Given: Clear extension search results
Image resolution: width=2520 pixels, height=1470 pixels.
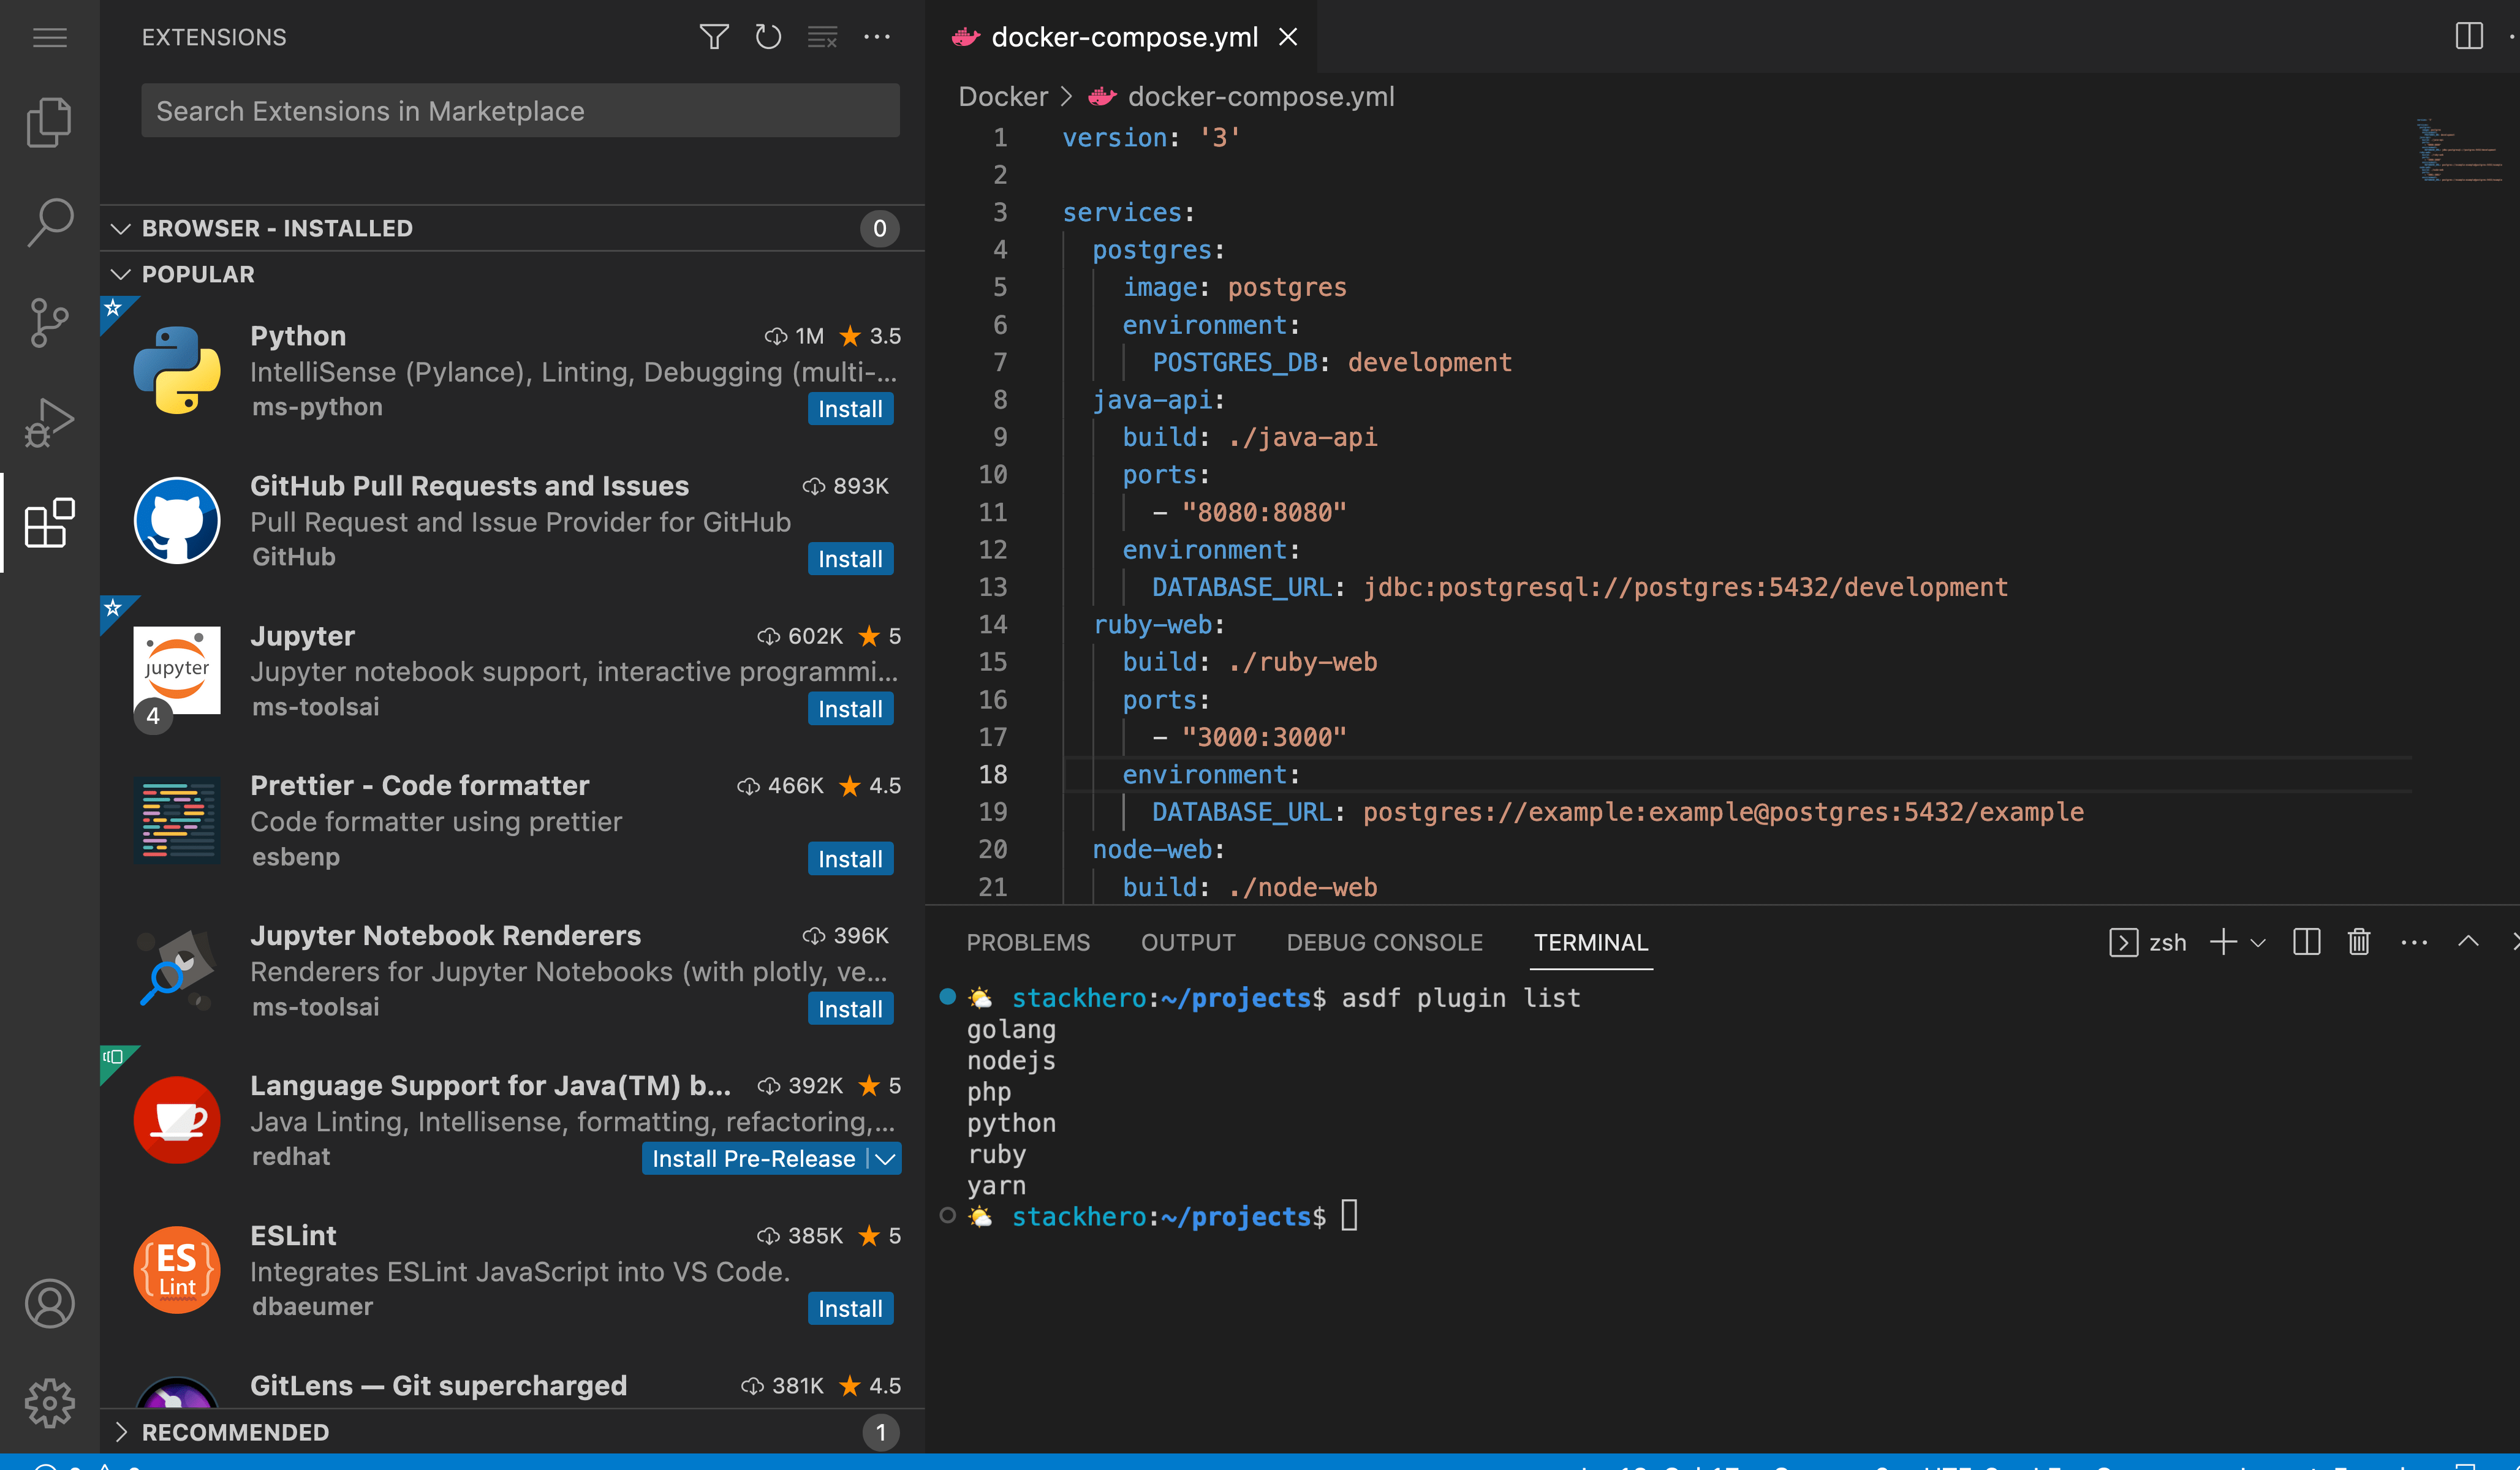Looking at the screenshot, I should 821,37.
